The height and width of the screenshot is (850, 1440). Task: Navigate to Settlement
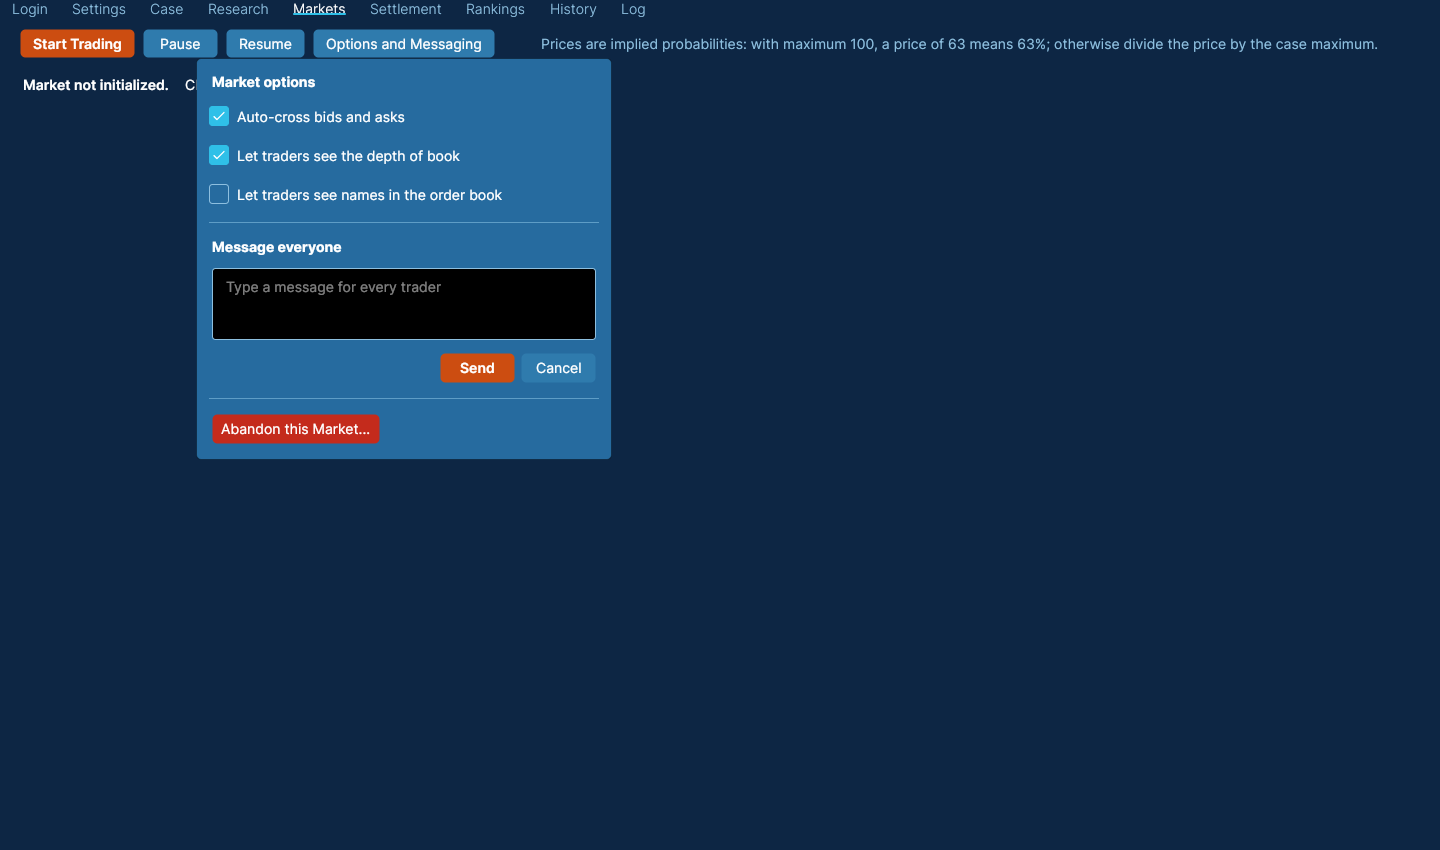(x=406, y=9)
